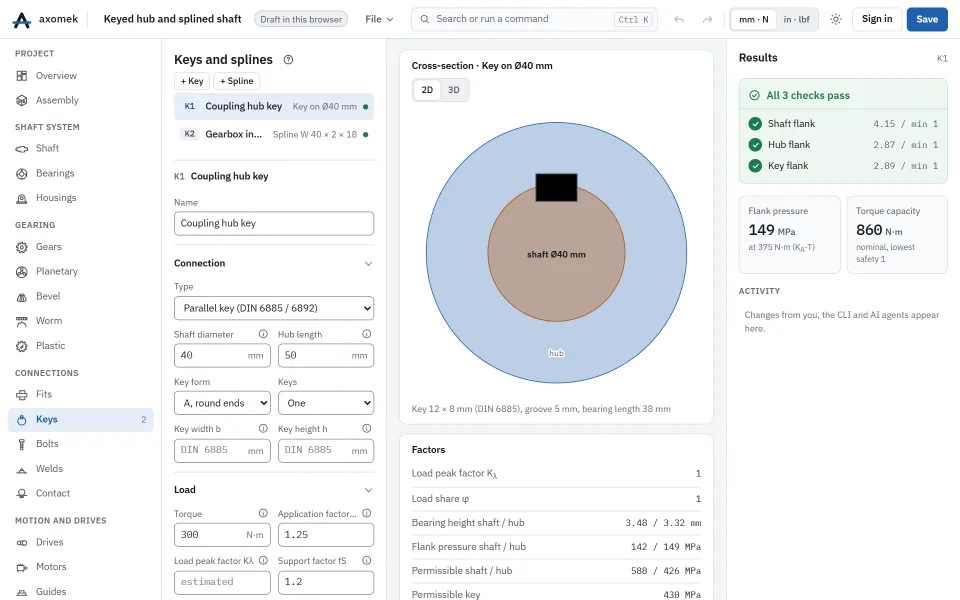Open the Keys count dropdown
The width and height of the screenshot is (960, 600).
[326, 403]
